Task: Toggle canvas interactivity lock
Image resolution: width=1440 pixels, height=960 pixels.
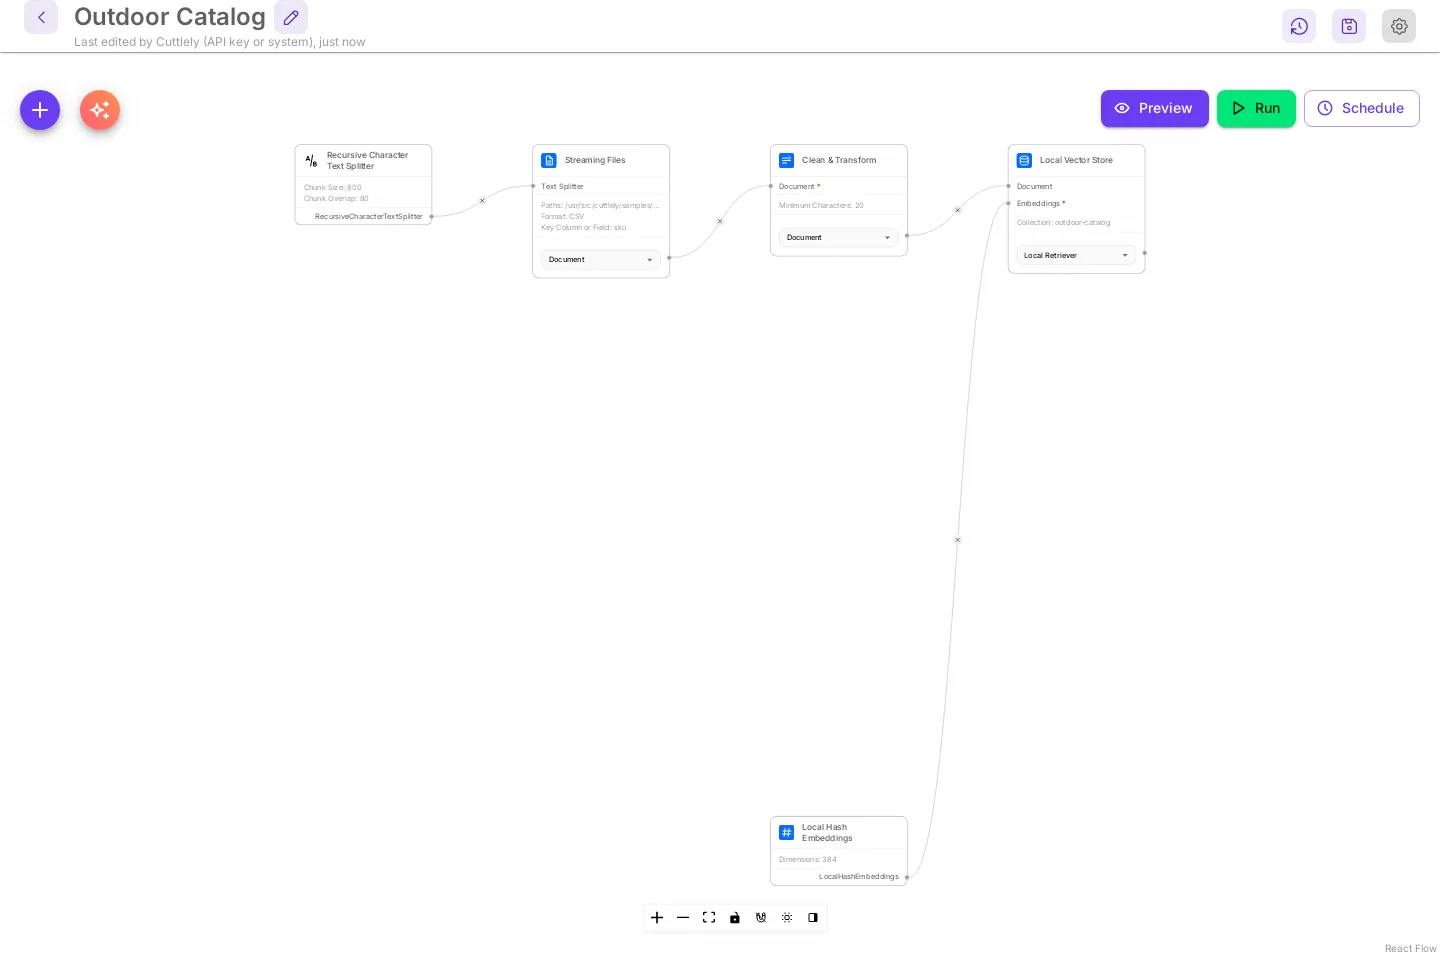Action: tap(735, 917)
